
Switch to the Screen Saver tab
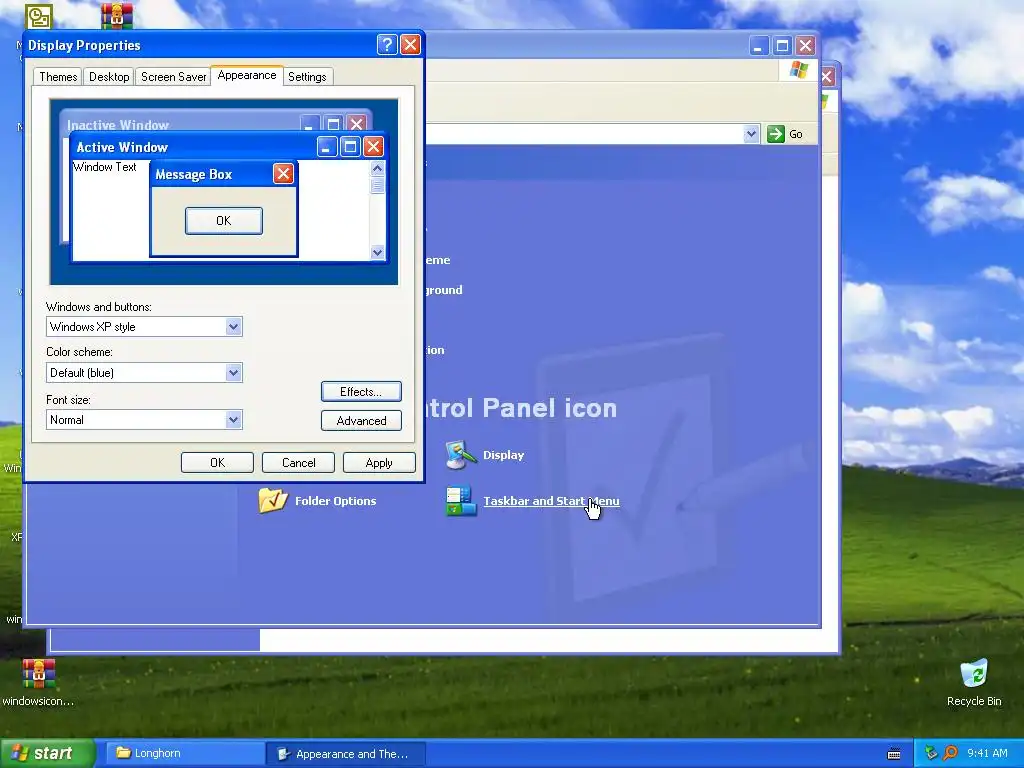173,77
